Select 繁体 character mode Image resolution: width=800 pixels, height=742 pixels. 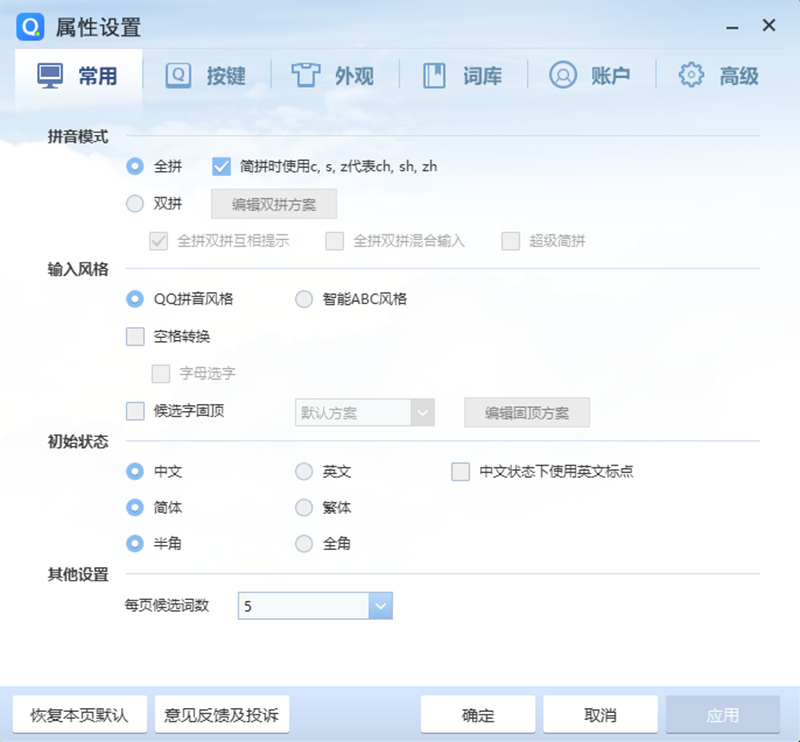coord(303,507)
